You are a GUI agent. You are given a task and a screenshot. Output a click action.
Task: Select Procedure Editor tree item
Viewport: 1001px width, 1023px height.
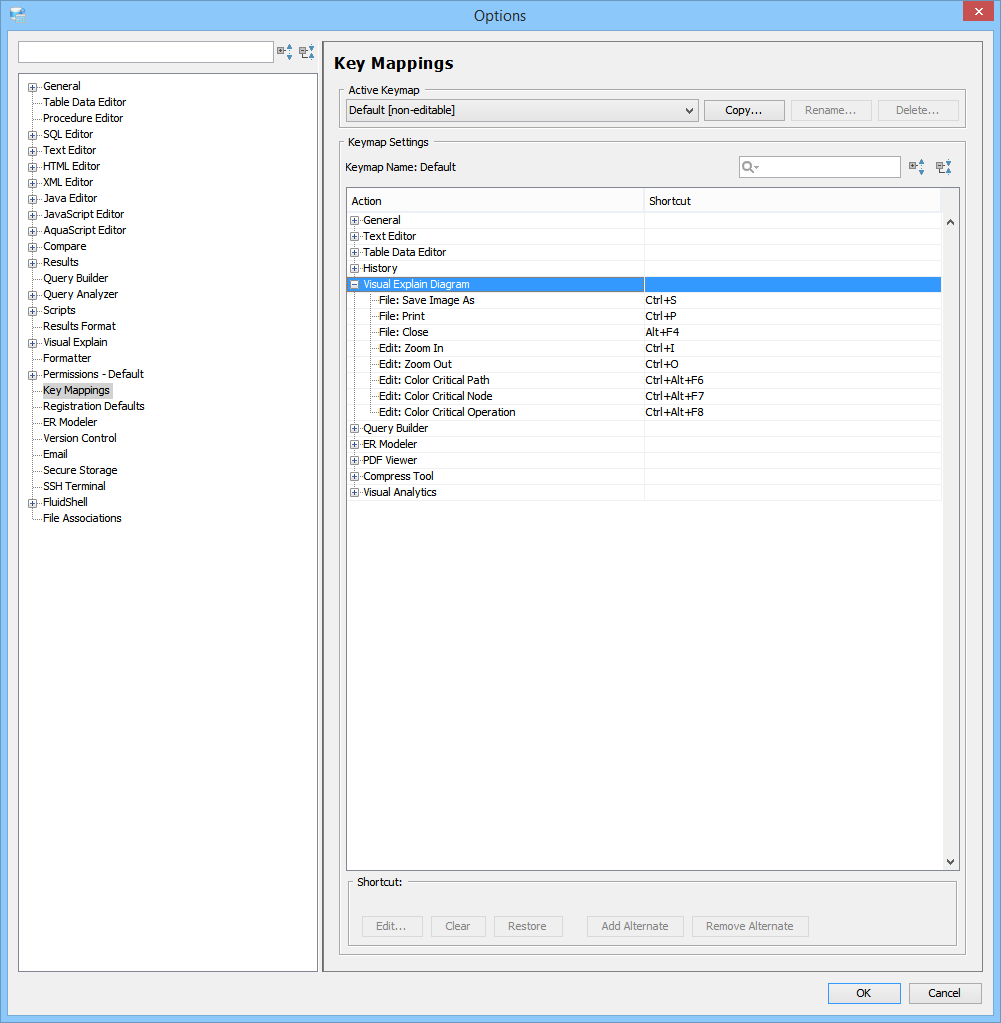point(83,118)
